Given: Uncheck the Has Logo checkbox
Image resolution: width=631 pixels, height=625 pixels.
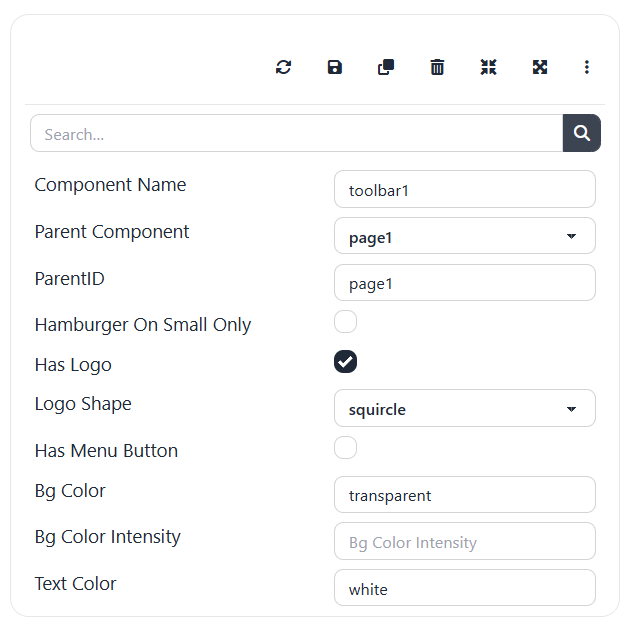Looking at the screenshot, I should [345, 361].
